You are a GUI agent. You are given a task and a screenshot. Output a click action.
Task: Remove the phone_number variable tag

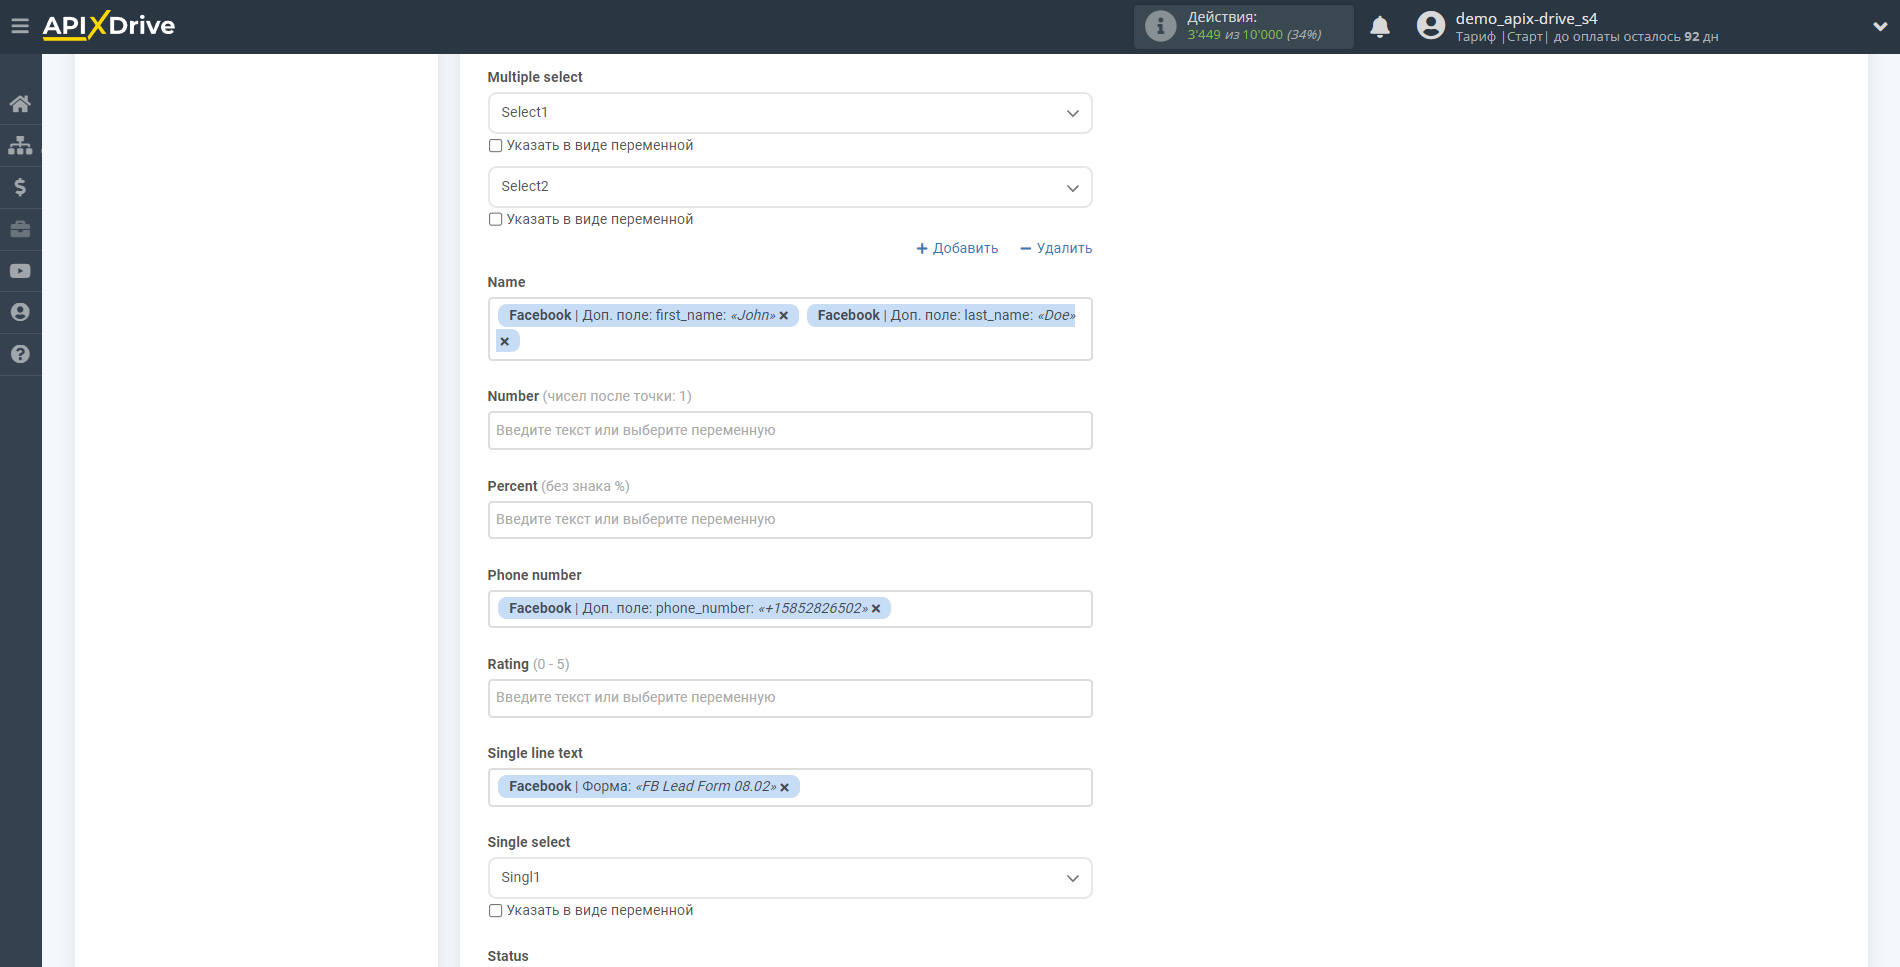click(876, 609)
